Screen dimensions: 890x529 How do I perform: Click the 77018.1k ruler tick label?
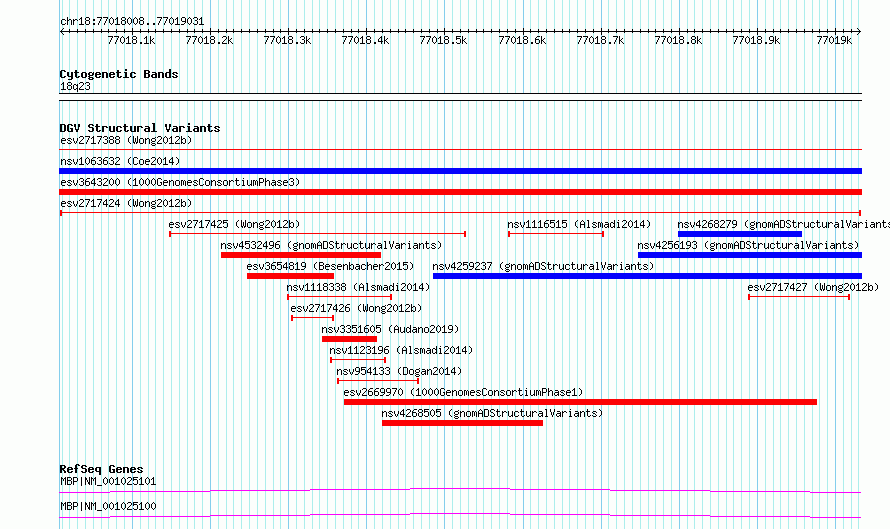(131, 40)
